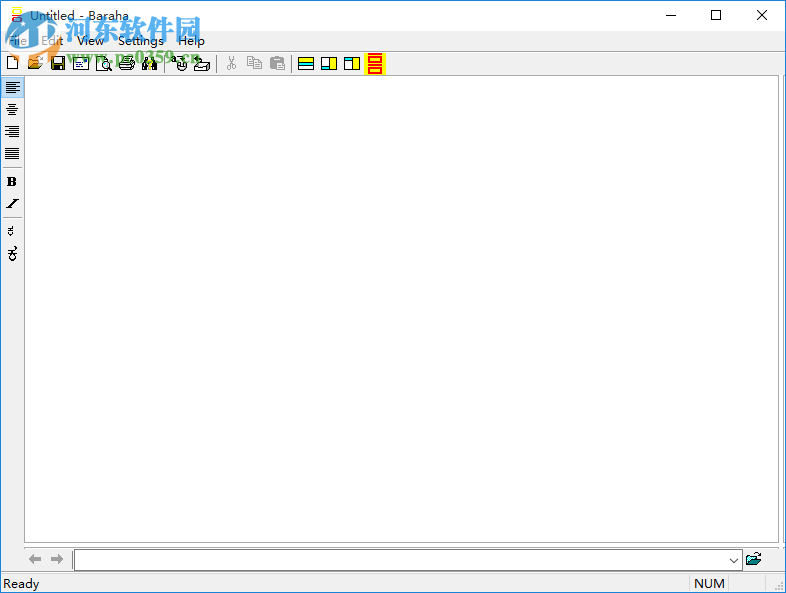Viewport: 786px width, 593px height.
Task: Click the small Kannada letter icon
Action: click(x=11, y=231)
